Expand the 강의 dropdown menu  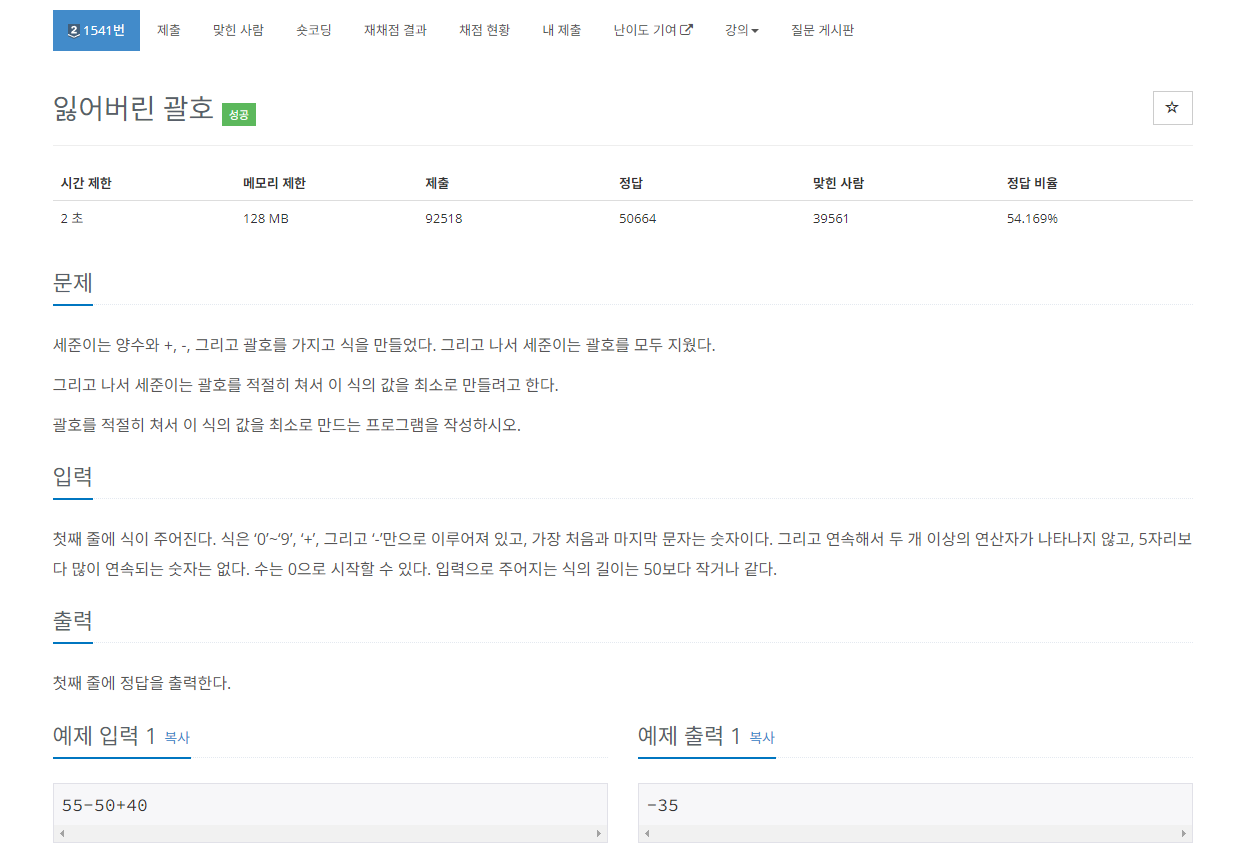pyautogui.click(x=742, y=30)
